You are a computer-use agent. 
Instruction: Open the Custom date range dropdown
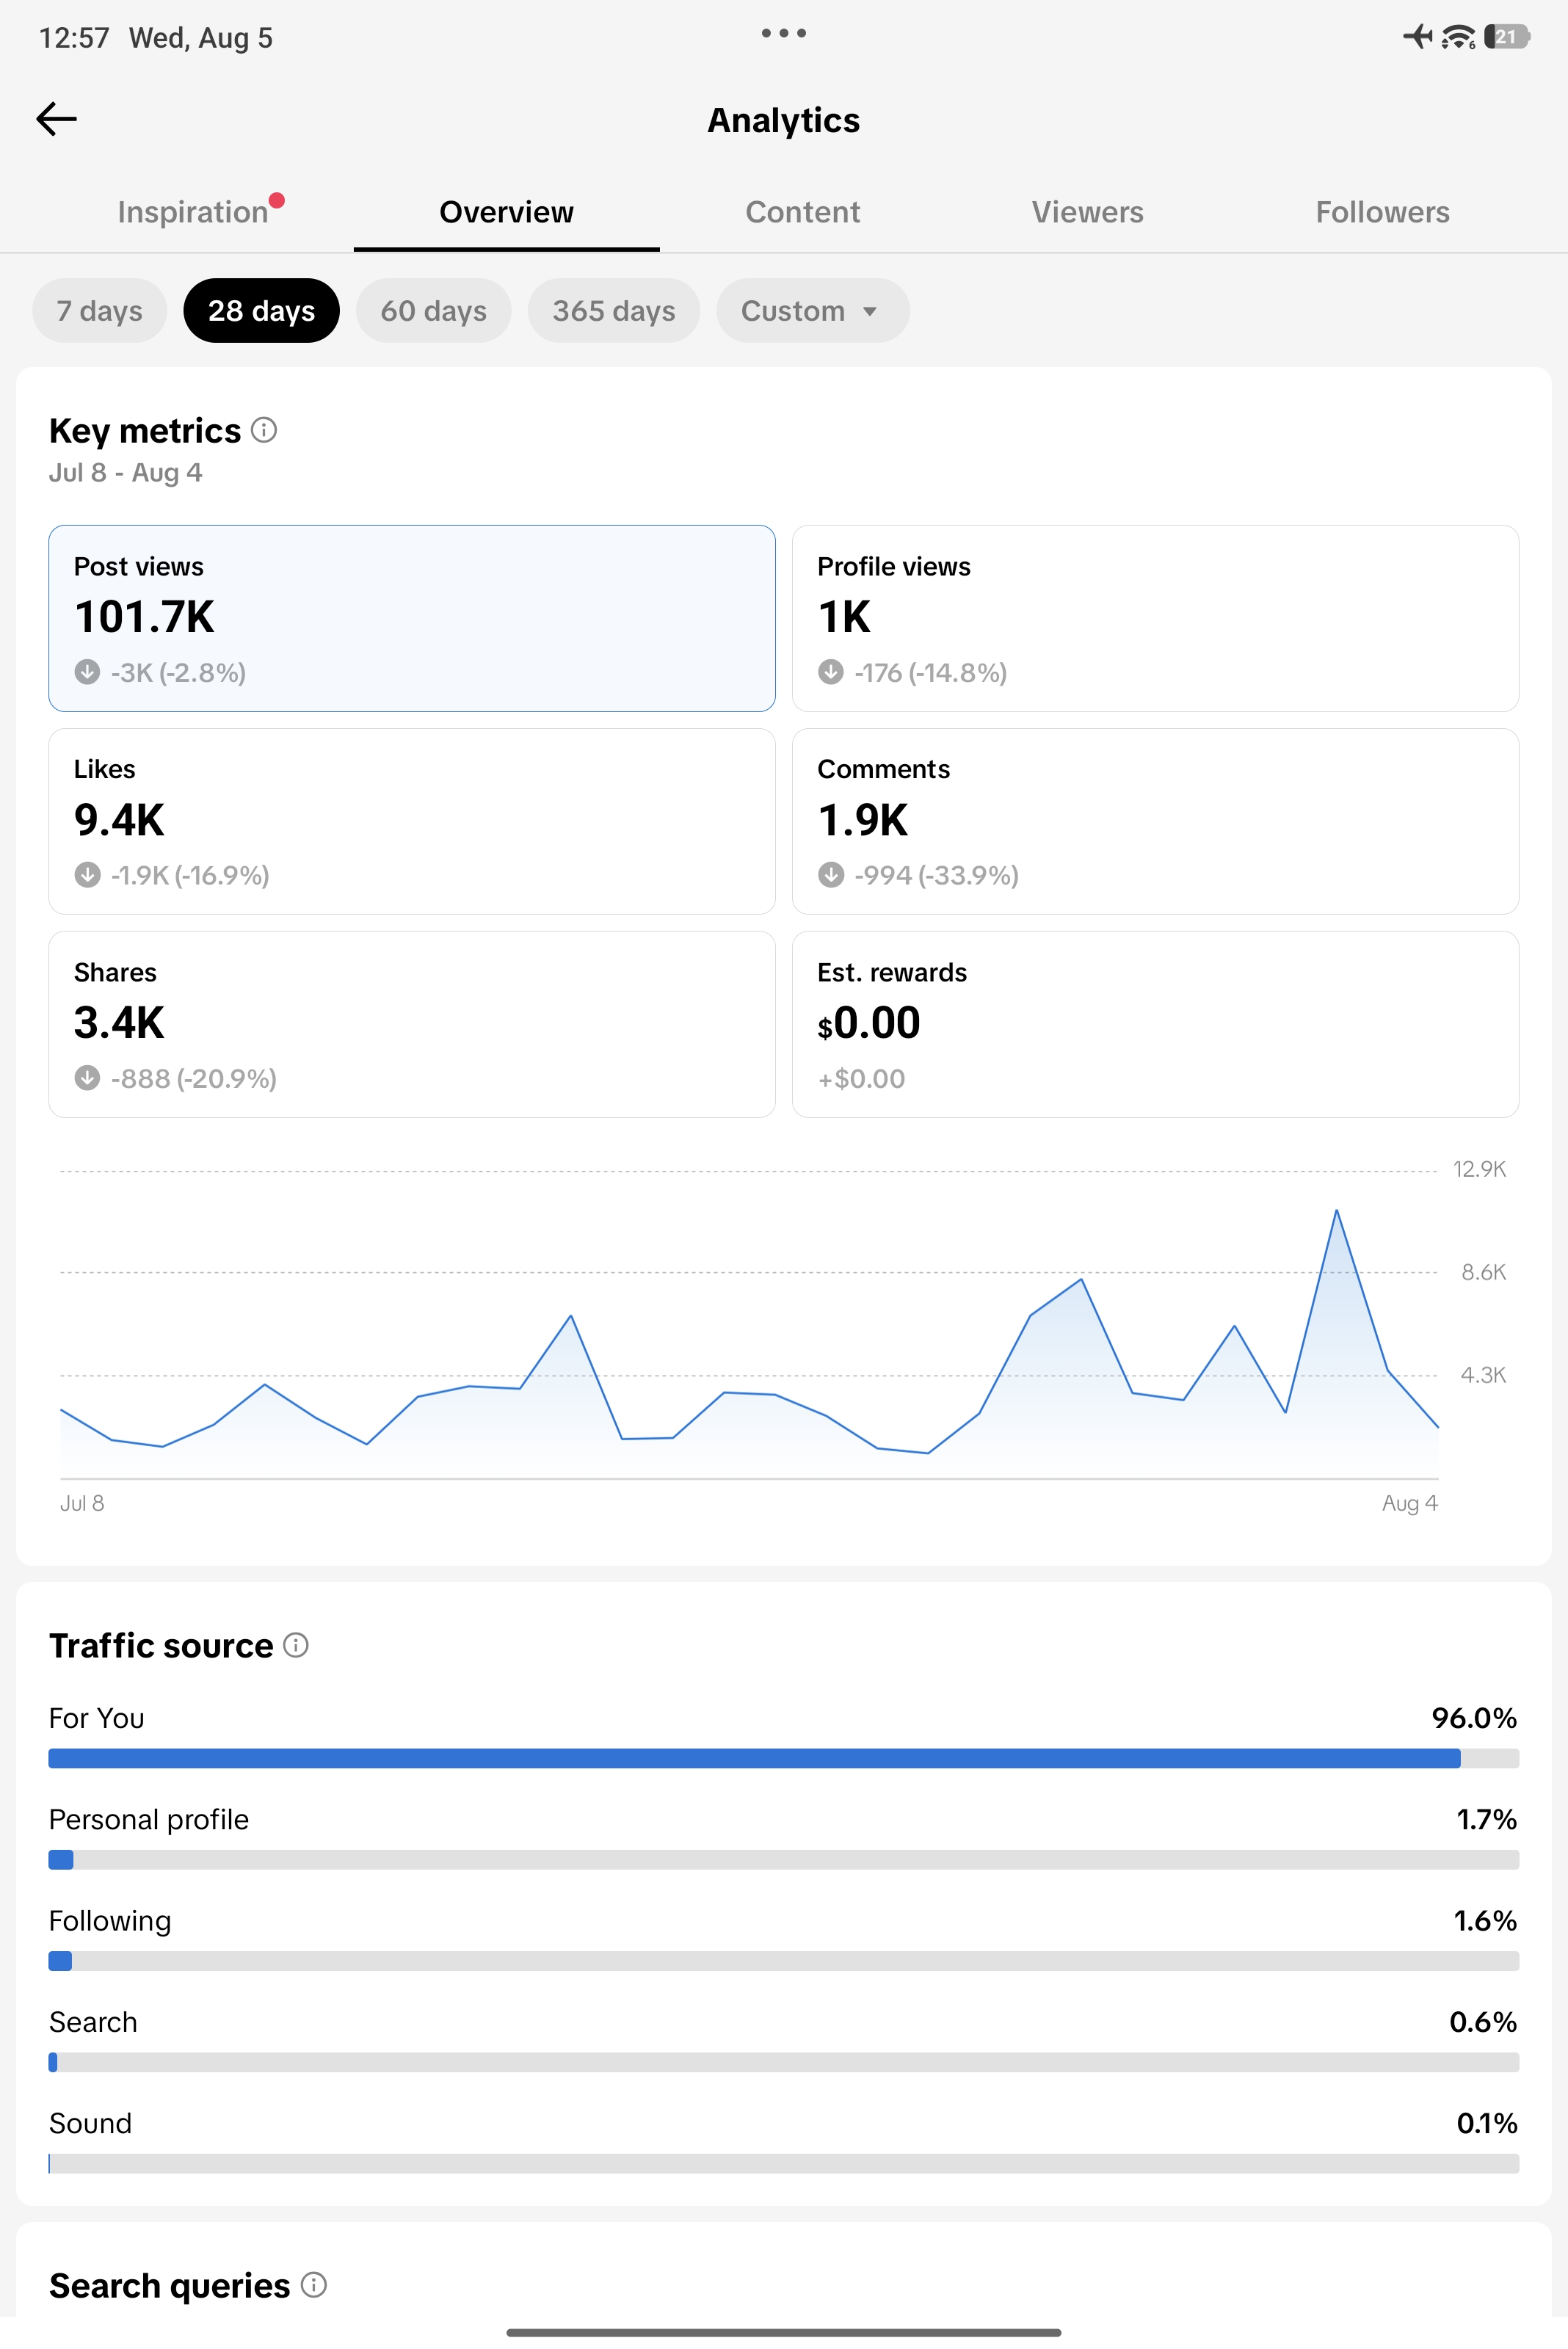[x=813, y=311]
